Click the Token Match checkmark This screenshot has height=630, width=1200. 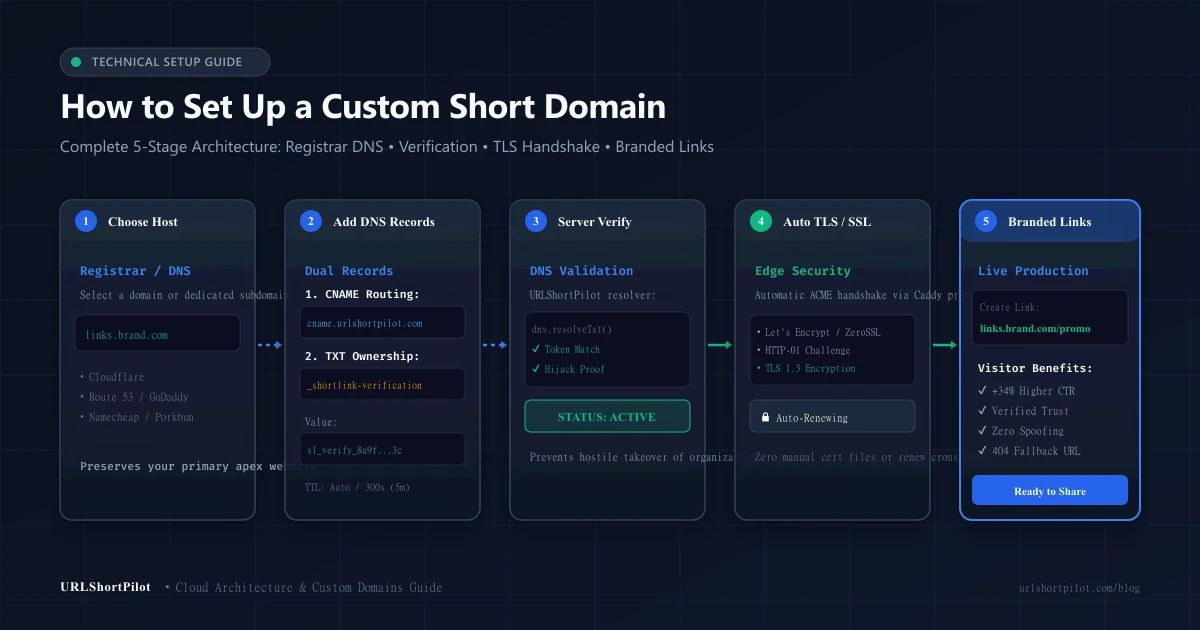pos(536,349)
